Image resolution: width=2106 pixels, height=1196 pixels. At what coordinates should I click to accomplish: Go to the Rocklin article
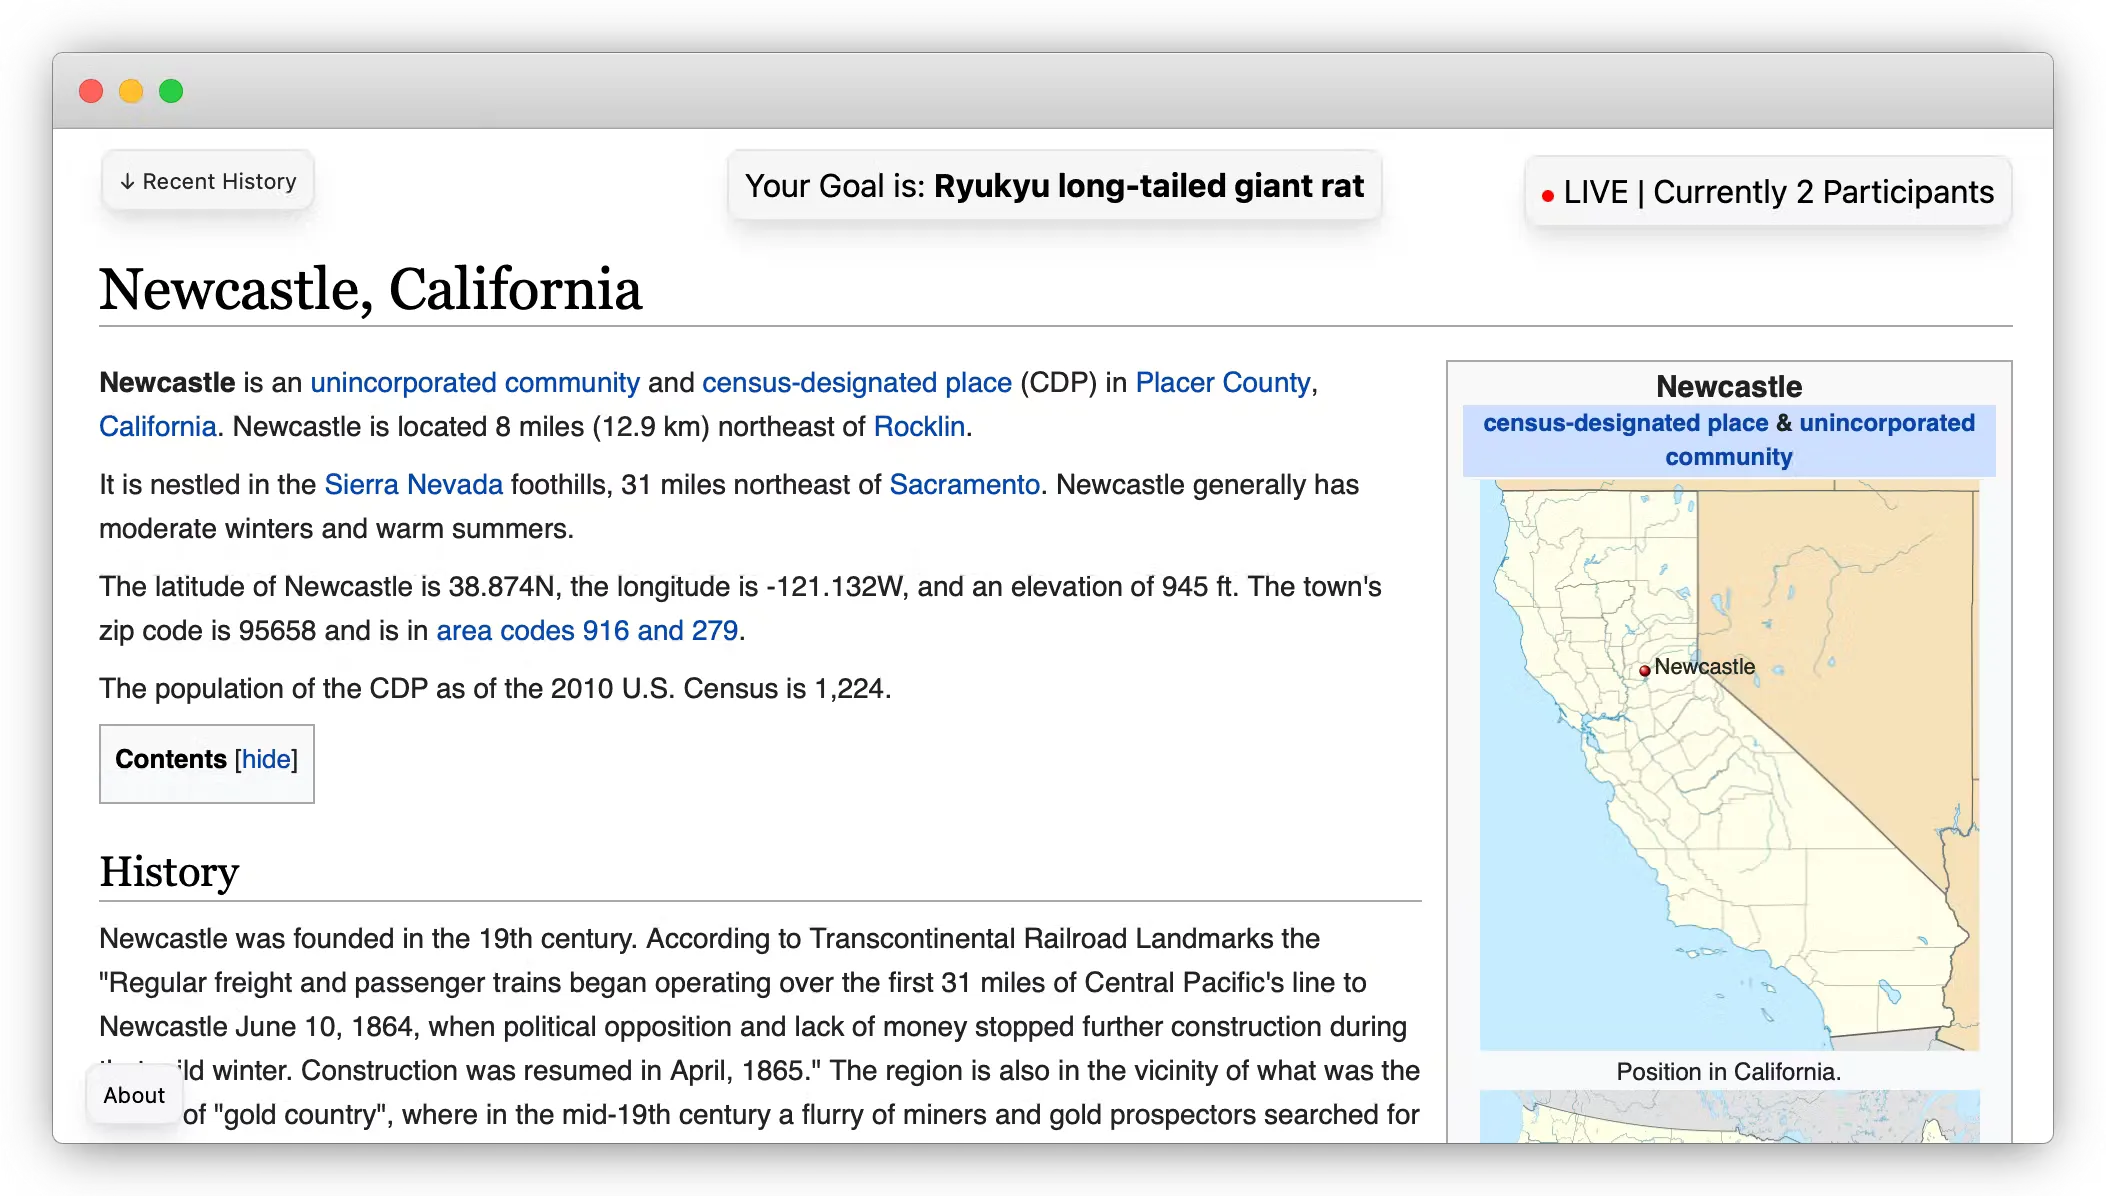(x=918, y=427)
